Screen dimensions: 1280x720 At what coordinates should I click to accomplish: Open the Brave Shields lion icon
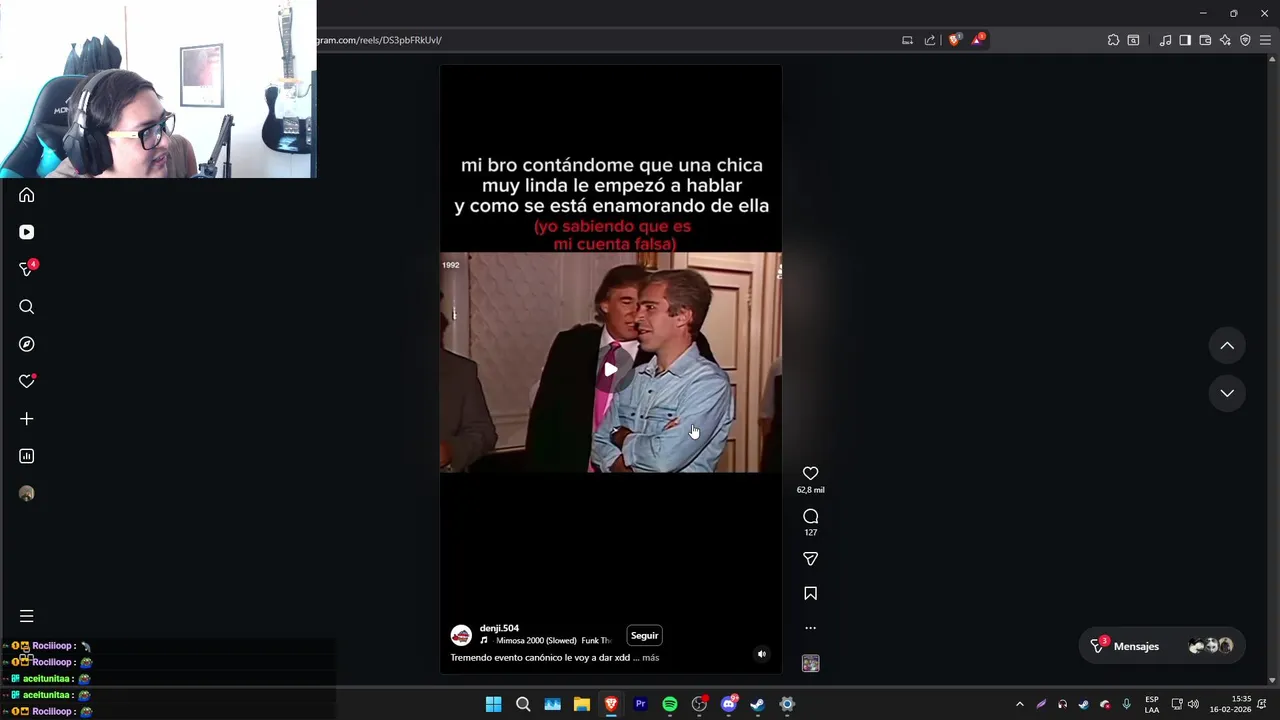coord(954,40)
